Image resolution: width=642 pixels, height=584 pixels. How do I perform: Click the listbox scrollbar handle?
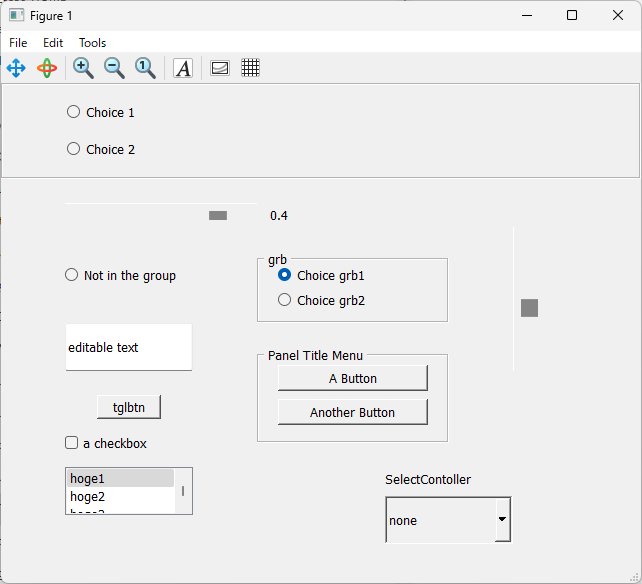(x=183, y=491)
